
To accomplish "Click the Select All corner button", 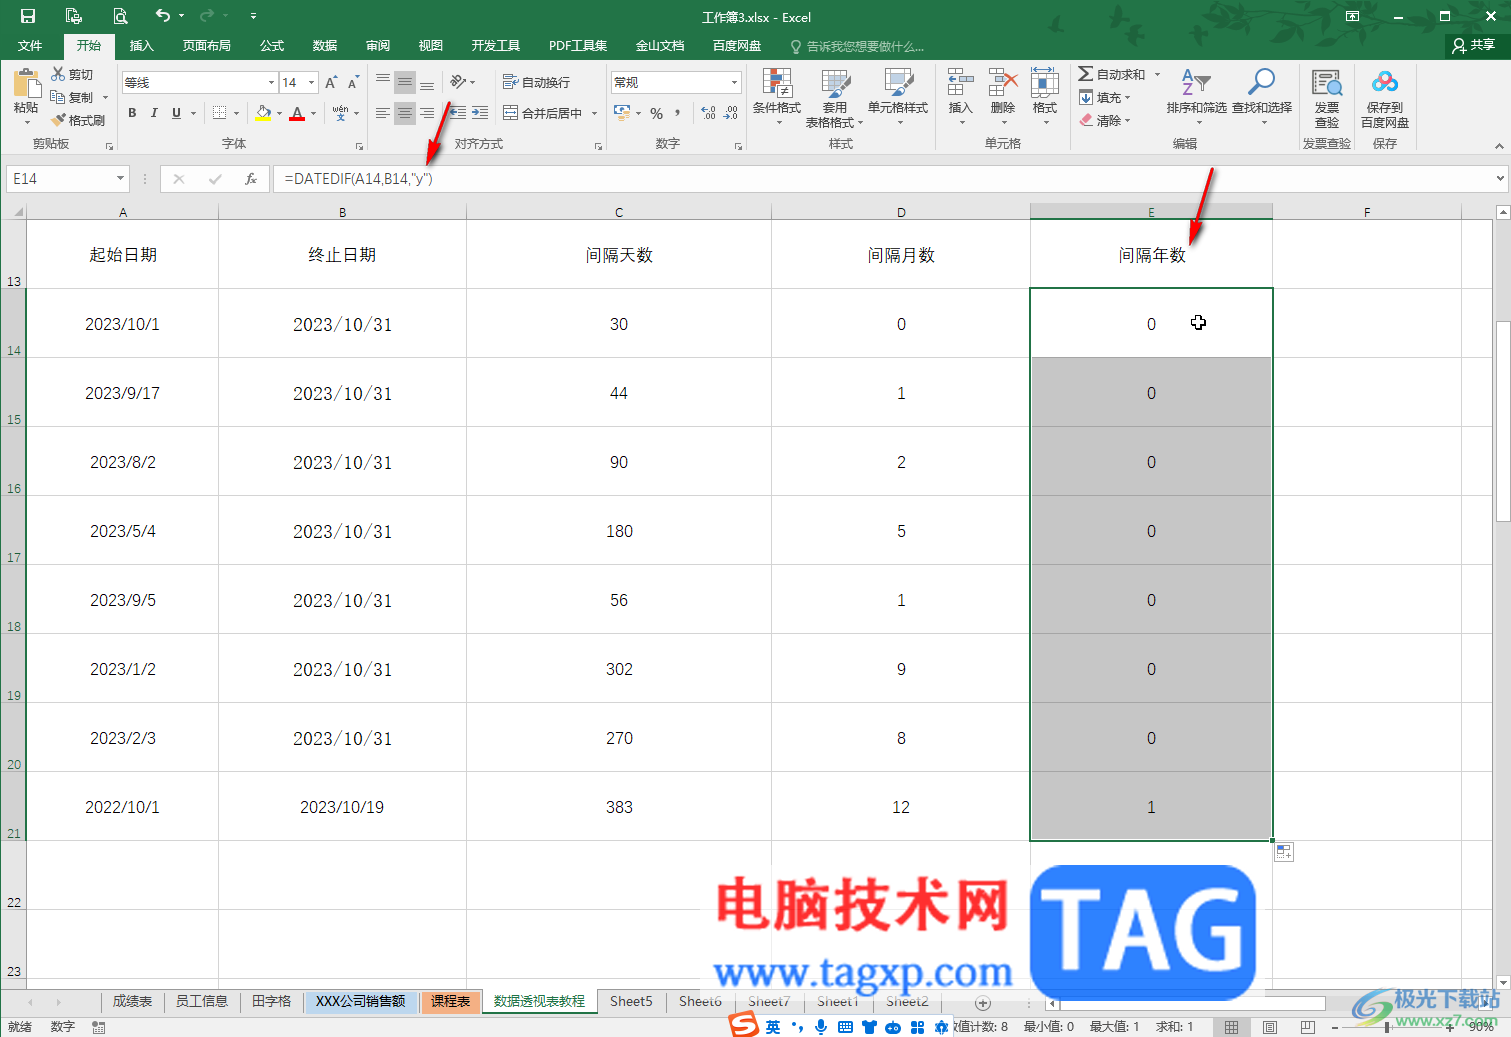I will click(x=13, y=212).
